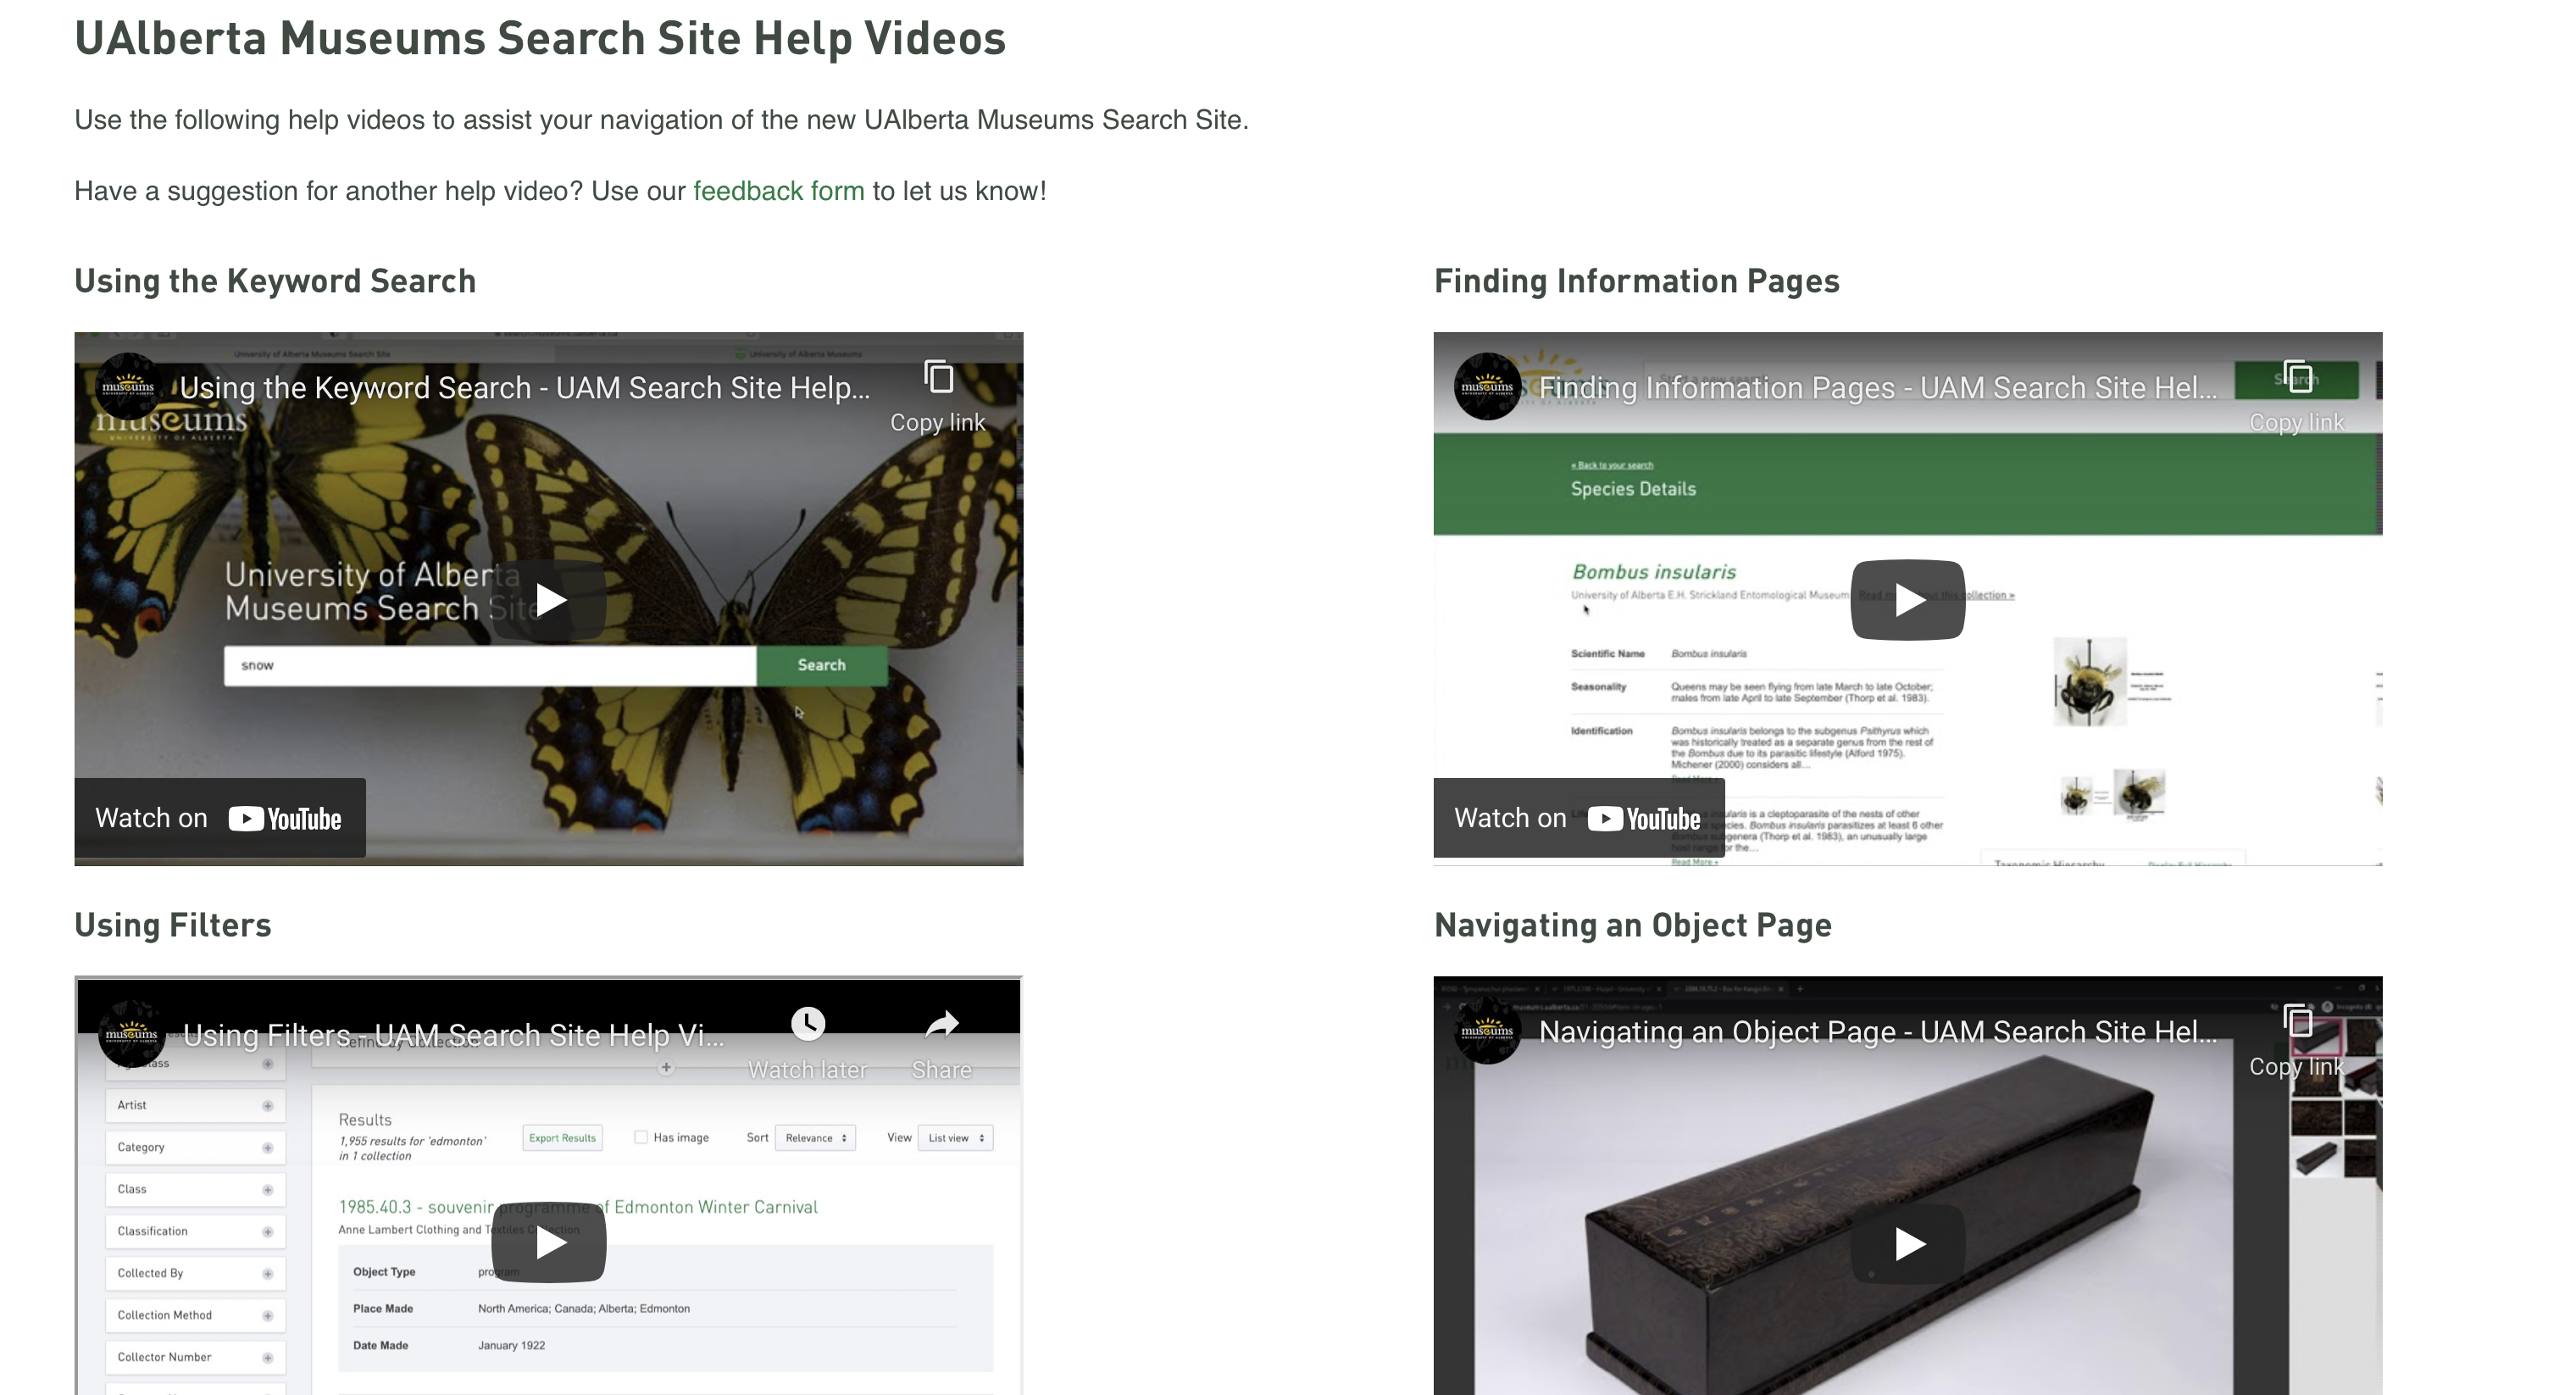Click Watch later clock icon on Using Filters video
Image resolution: width=2576 pixels, height=1395 pixels.
(808, 1024)
